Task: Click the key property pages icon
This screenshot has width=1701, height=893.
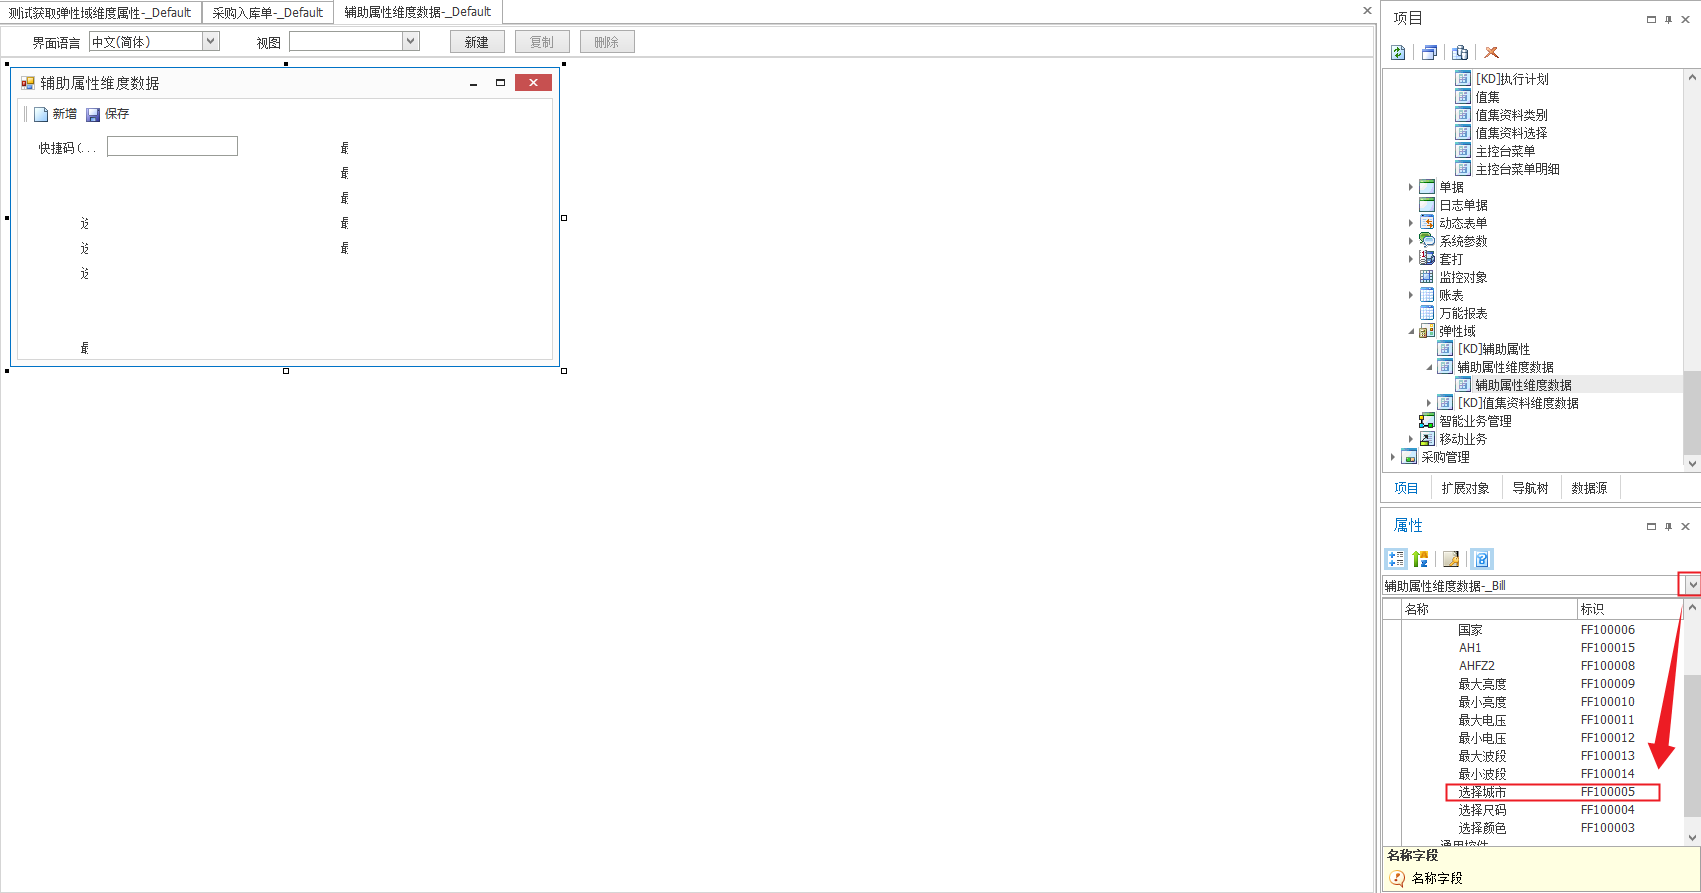Action: tap(1451, 559)
